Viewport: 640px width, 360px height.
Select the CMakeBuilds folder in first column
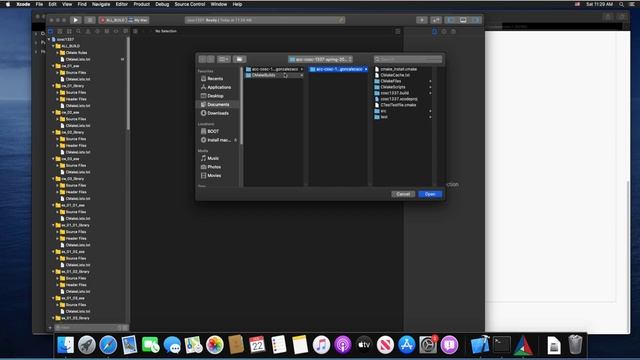click(274, 75)
